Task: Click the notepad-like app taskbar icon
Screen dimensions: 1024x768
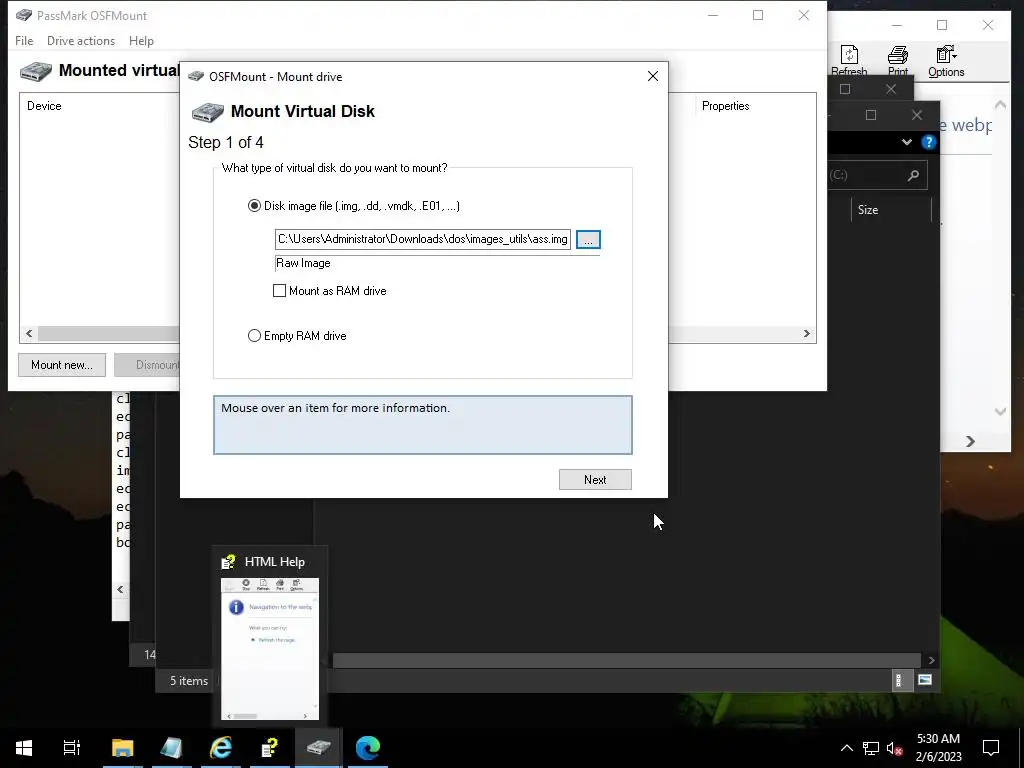Action: click(171, 747)
